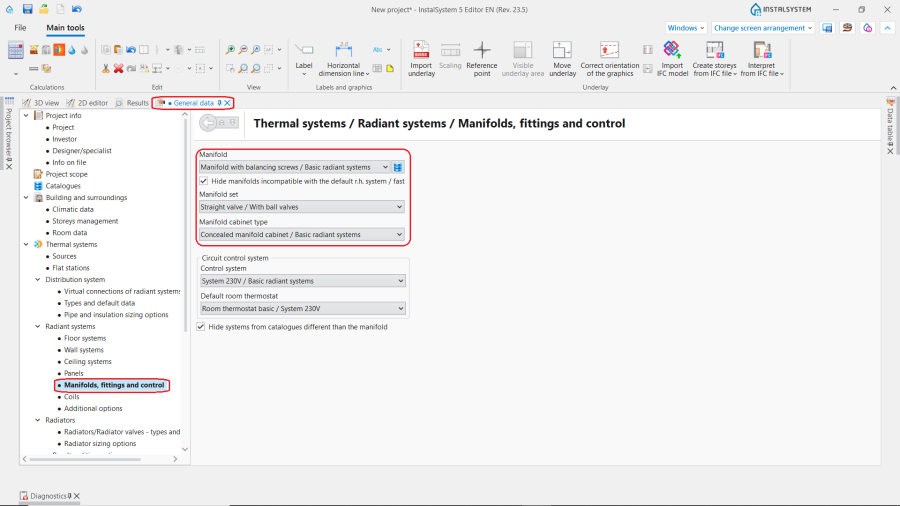Click tree horizontal scrollbar right arrow

[x=175, y=459]
